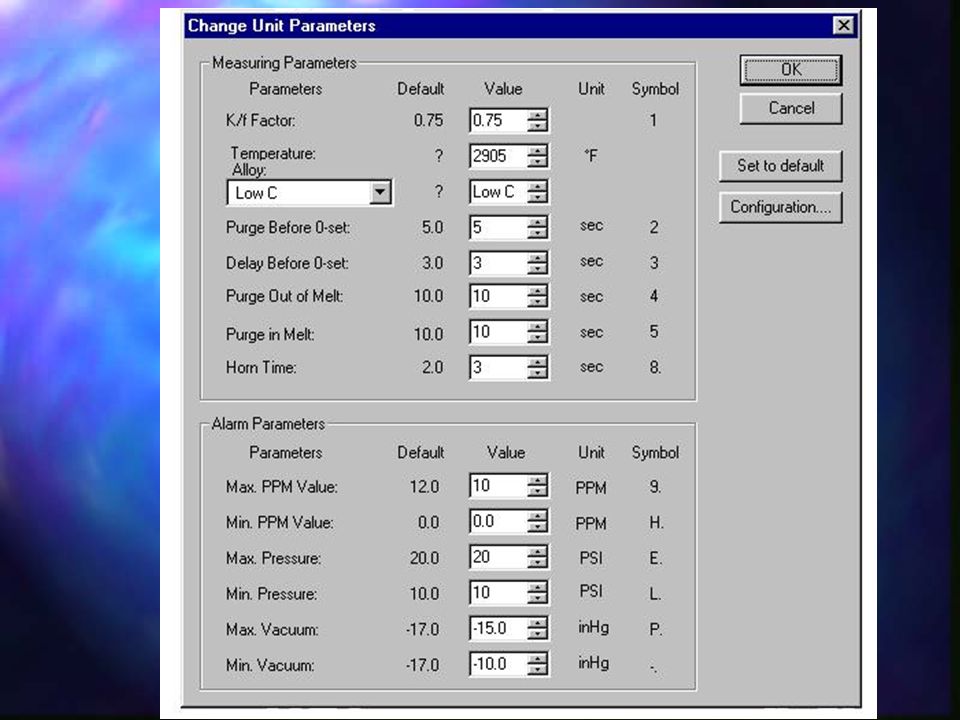This screenshot has width=960, height=720.
Task: Increase Delay Before 0-set with the up arrow
Action: pos(538,257)
